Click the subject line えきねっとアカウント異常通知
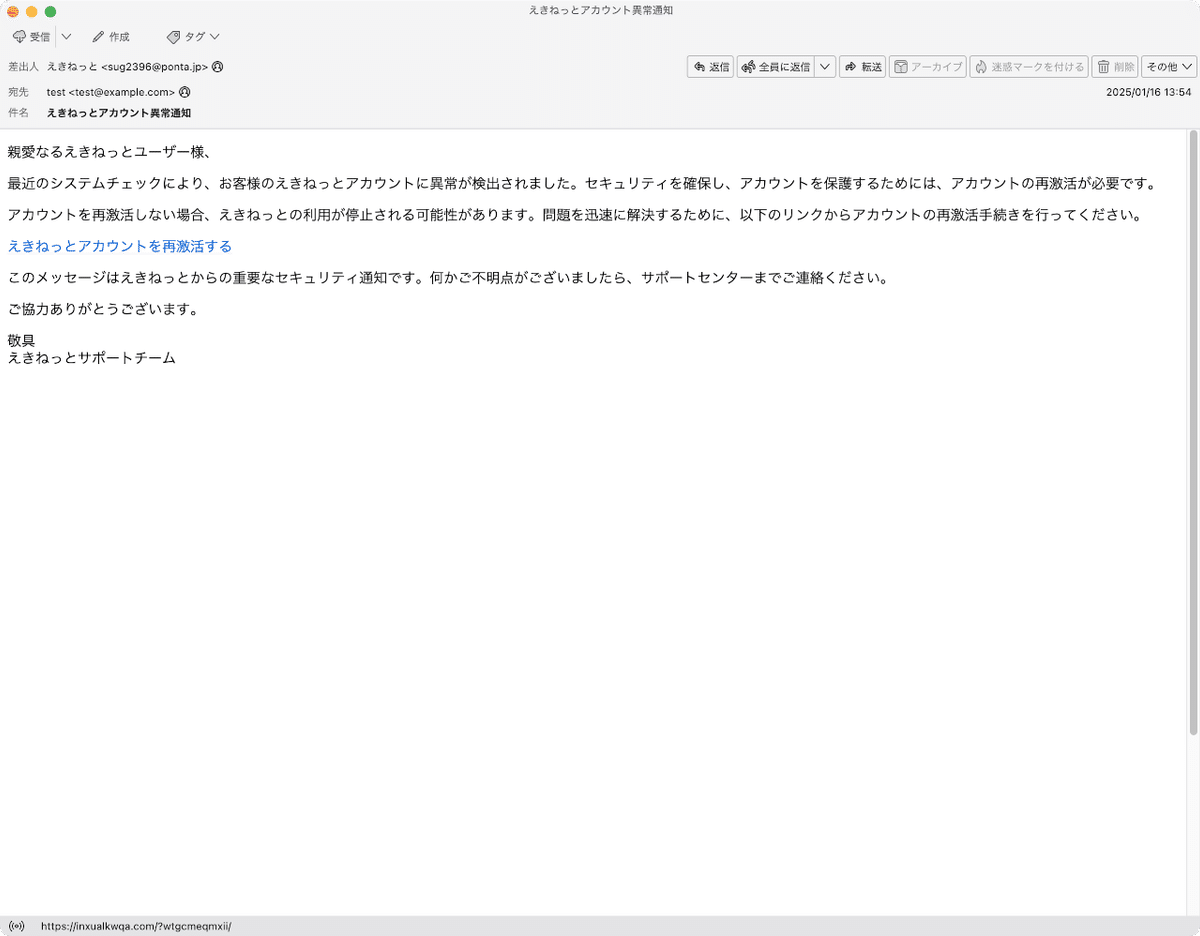This screenshot has height=936, width=1200. tap(119, 113)
